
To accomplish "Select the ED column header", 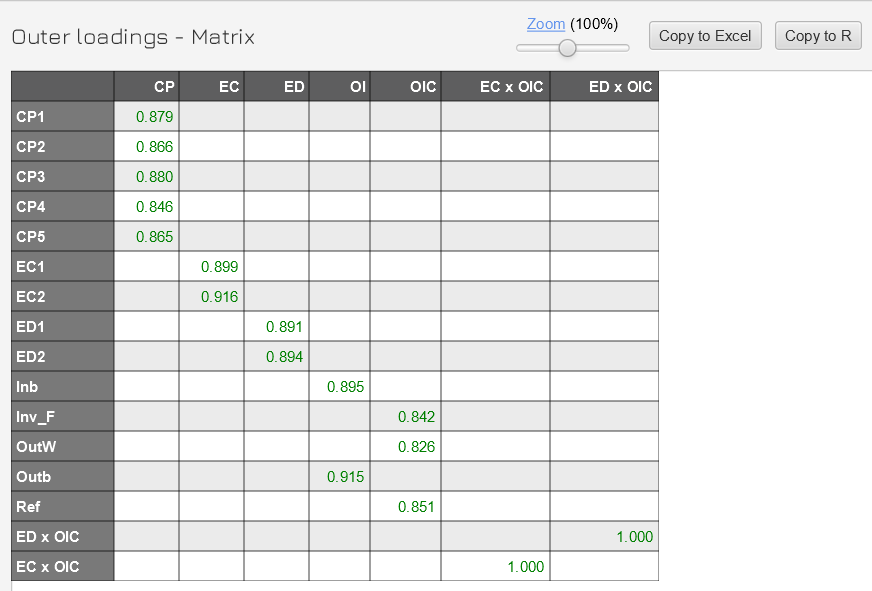I will pyautogui.click(x=276, y=87).
